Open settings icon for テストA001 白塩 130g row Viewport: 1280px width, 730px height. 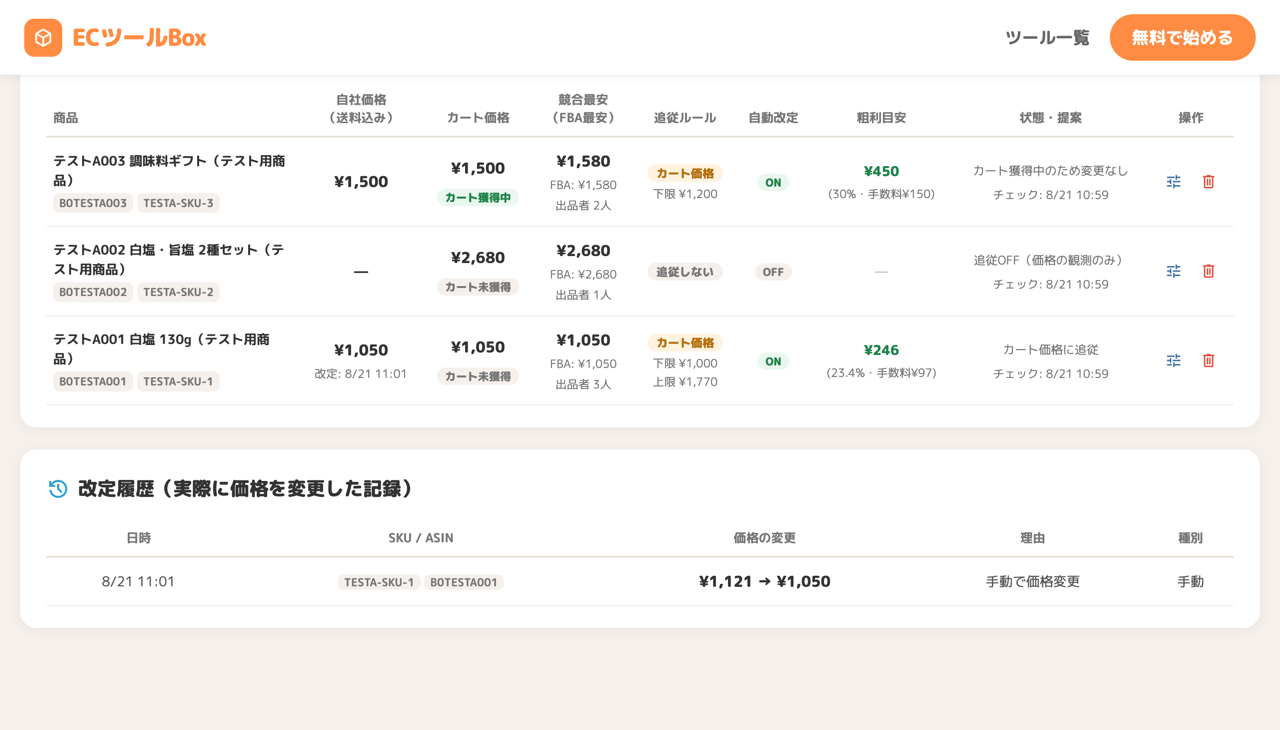coord(1174,360)
